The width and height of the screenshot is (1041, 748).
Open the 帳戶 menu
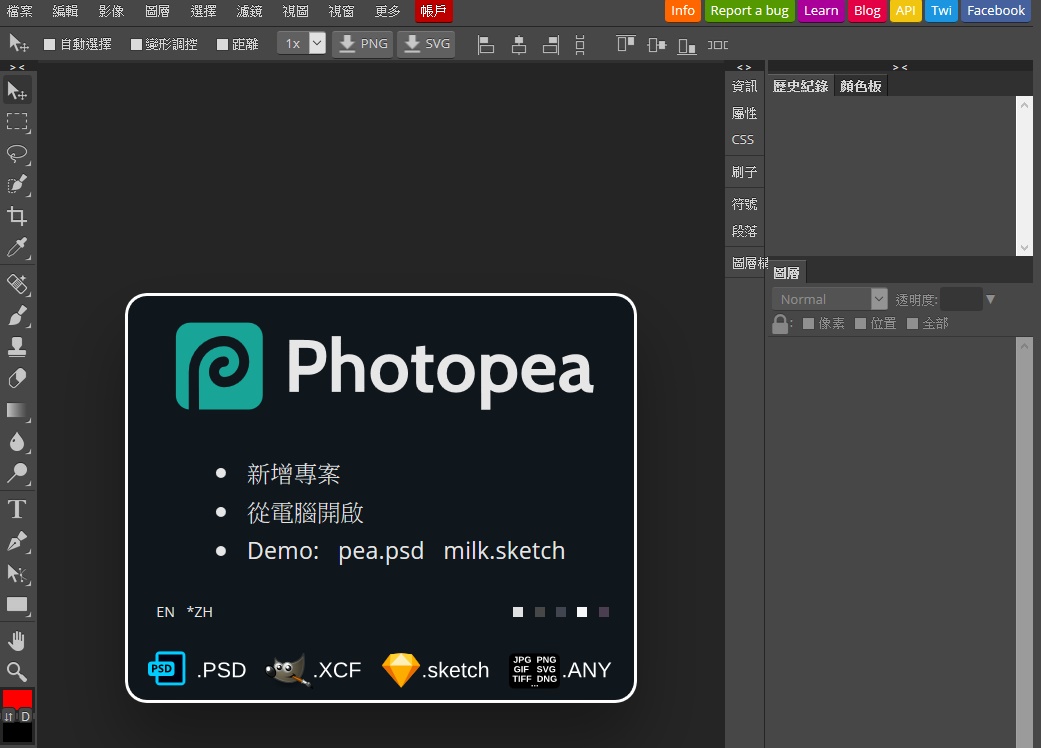click(x=433, y=11)
